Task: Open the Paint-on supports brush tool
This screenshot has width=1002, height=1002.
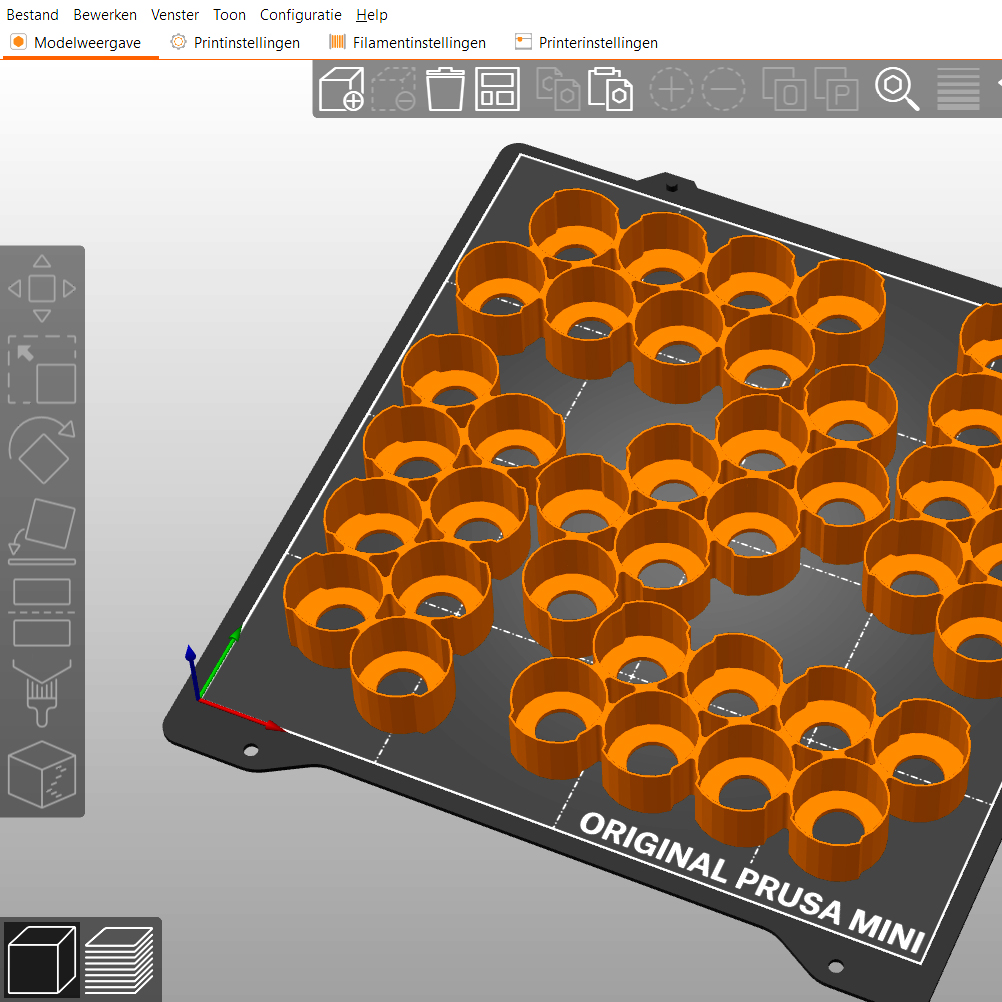Action: pos(42,692)
